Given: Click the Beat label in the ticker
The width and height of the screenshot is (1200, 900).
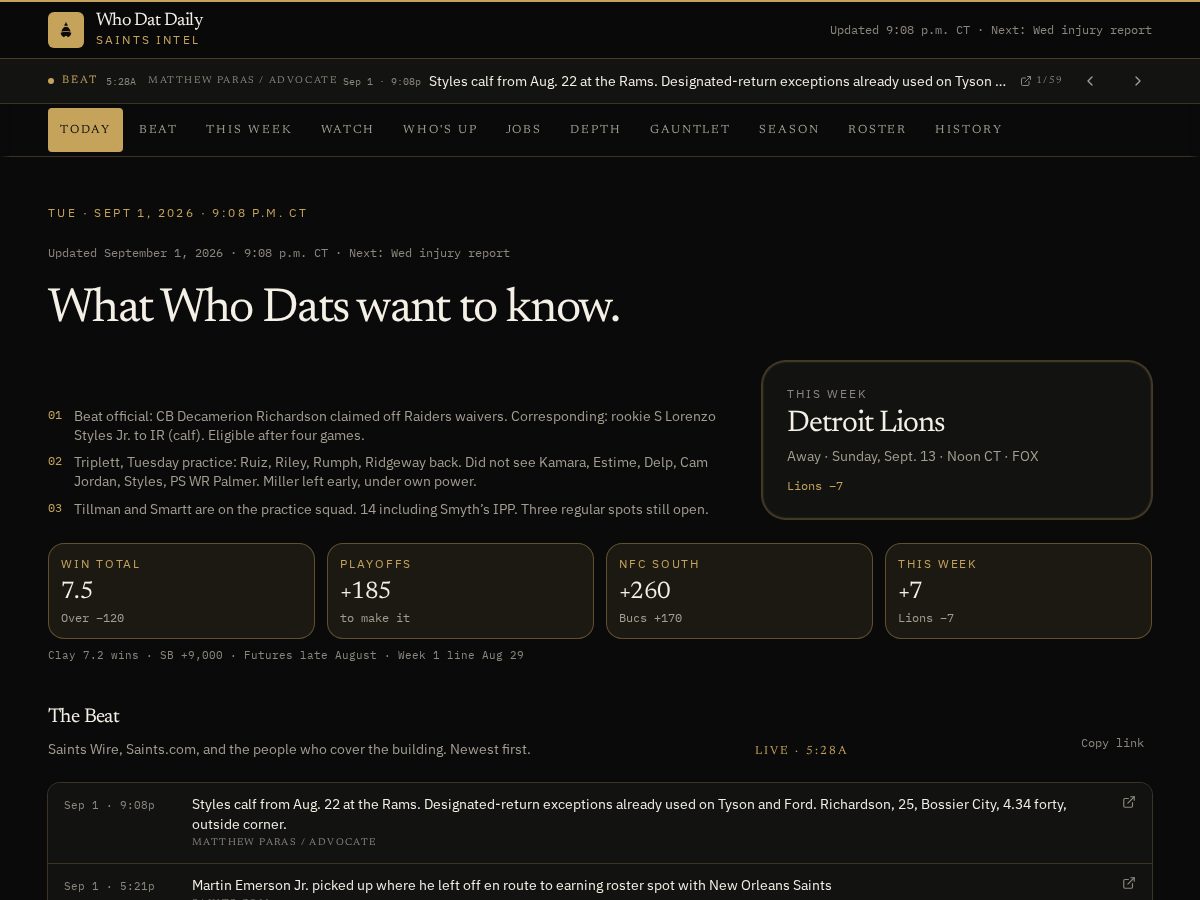Looking at the screenshot, I should point(79,80).
